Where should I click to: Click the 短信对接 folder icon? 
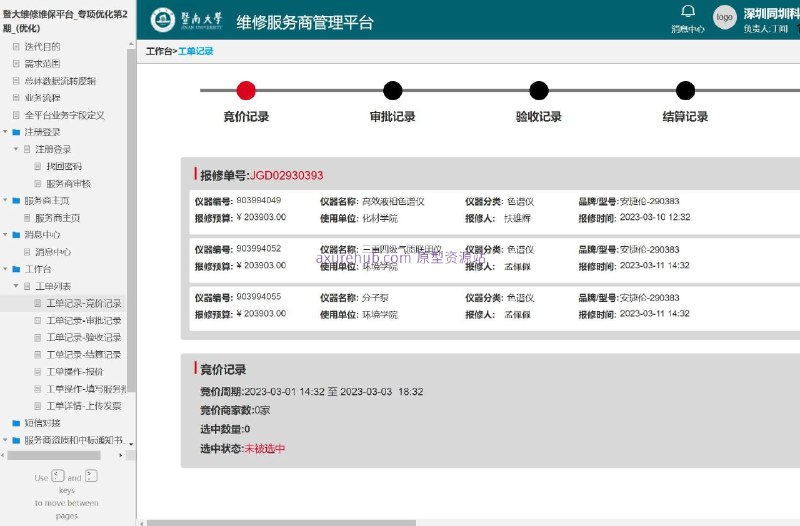16,423
